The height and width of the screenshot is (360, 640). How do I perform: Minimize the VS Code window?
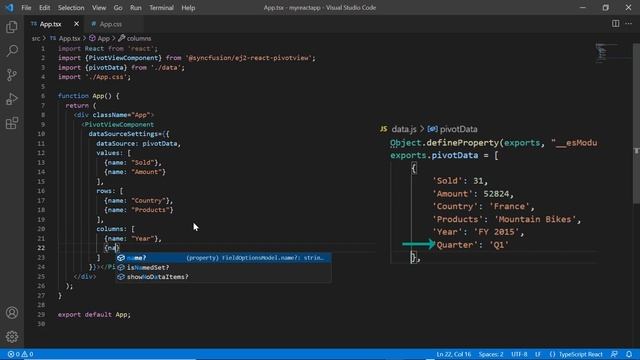[582, 8]
